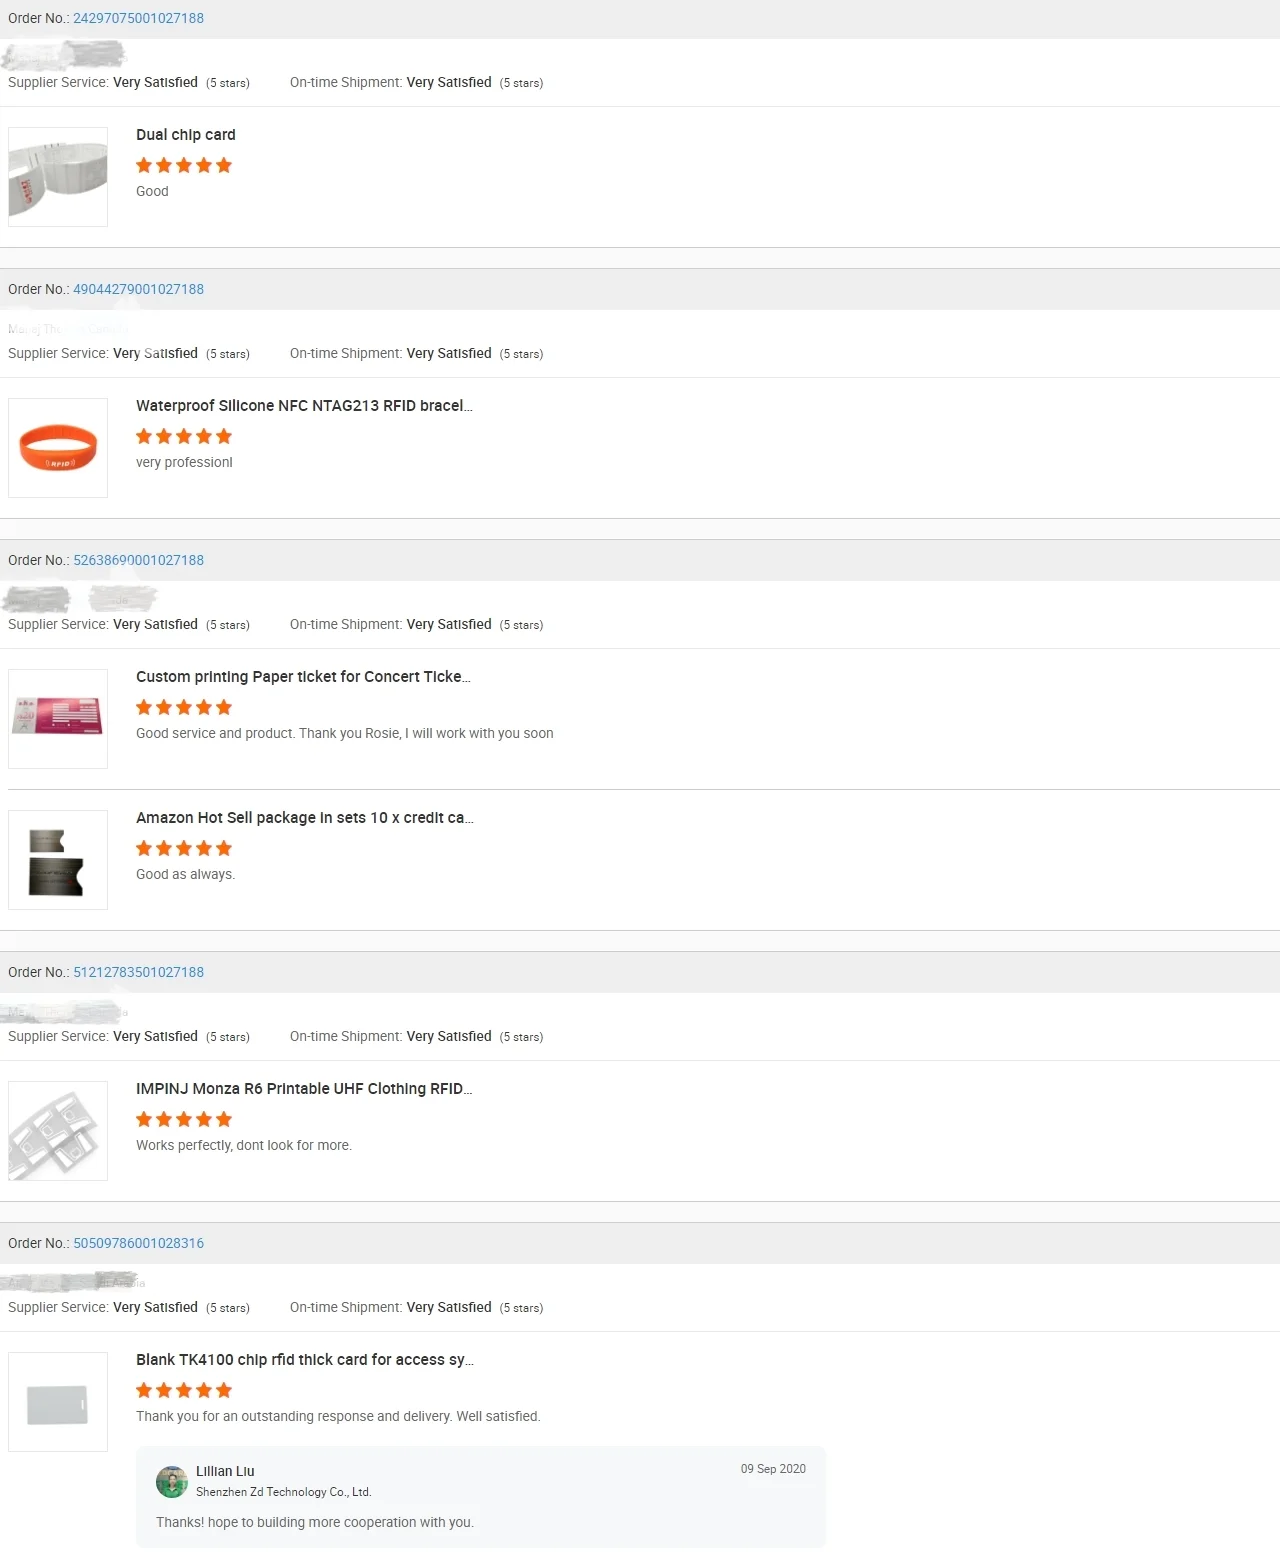This screenshot has width=1280, height=1557.
Task: Open order number 49044279001027188 link
Action: 138,289
